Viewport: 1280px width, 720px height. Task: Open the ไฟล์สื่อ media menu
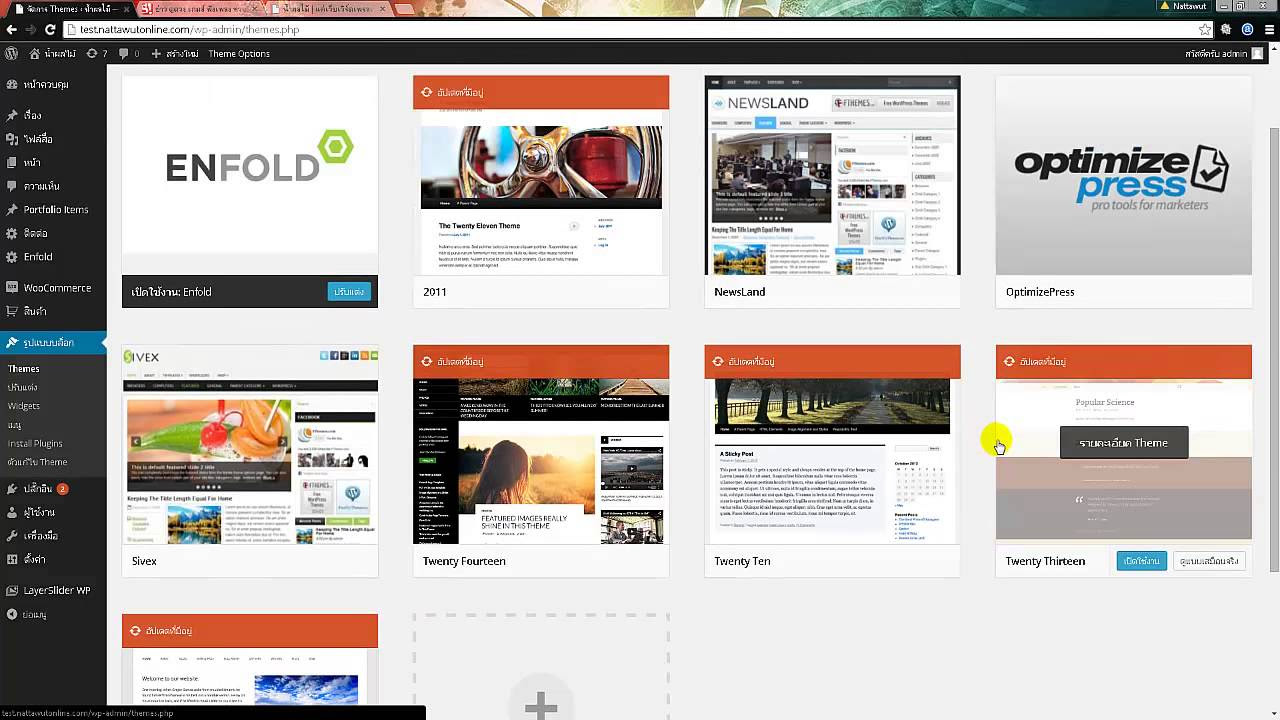pos(53,138)
